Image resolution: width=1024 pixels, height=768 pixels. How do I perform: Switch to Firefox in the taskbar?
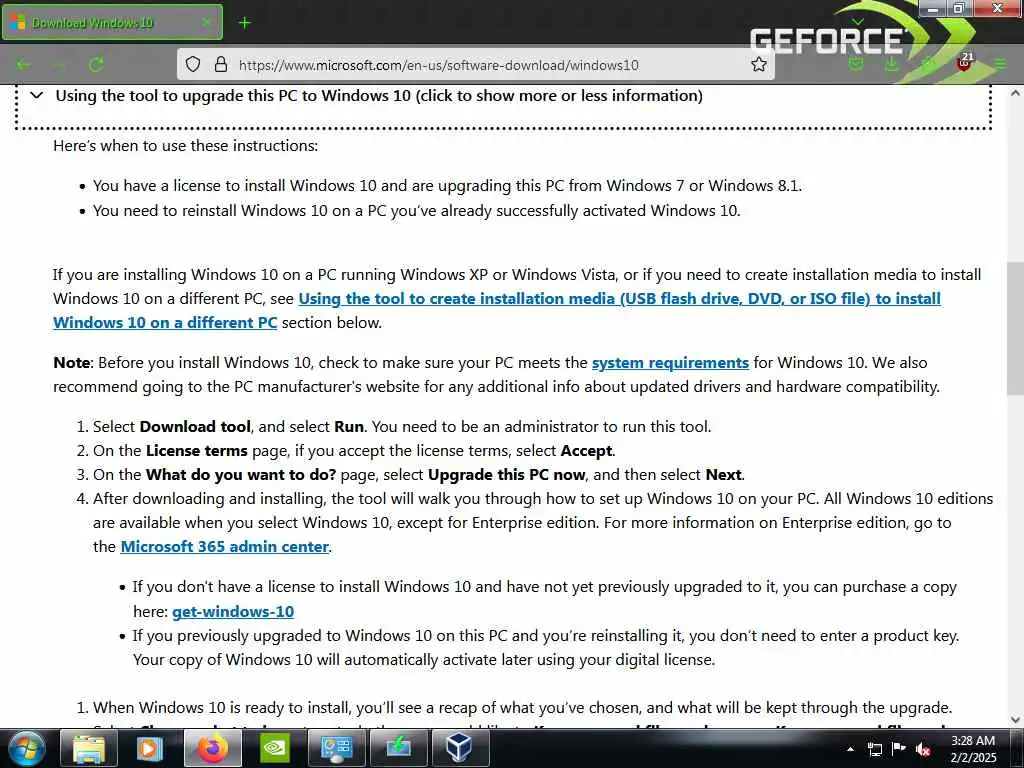pos(212,748)
